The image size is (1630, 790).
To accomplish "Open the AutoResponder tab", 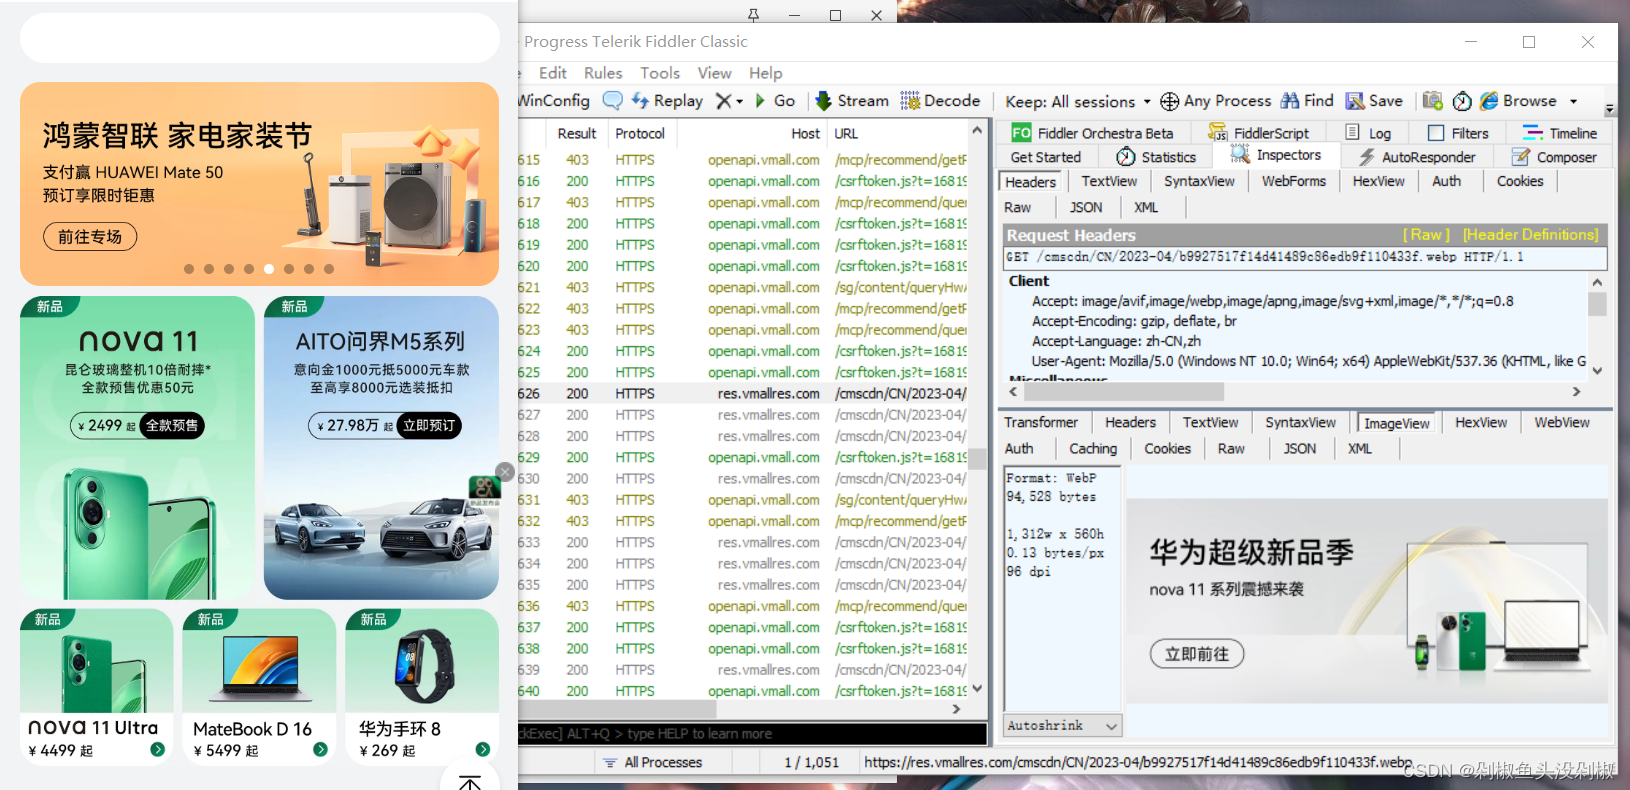I will tap(1417, 157).
